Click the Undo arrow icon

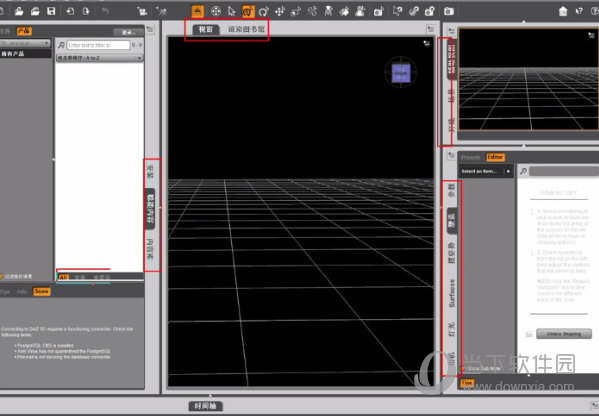click(x=105, y=11)
